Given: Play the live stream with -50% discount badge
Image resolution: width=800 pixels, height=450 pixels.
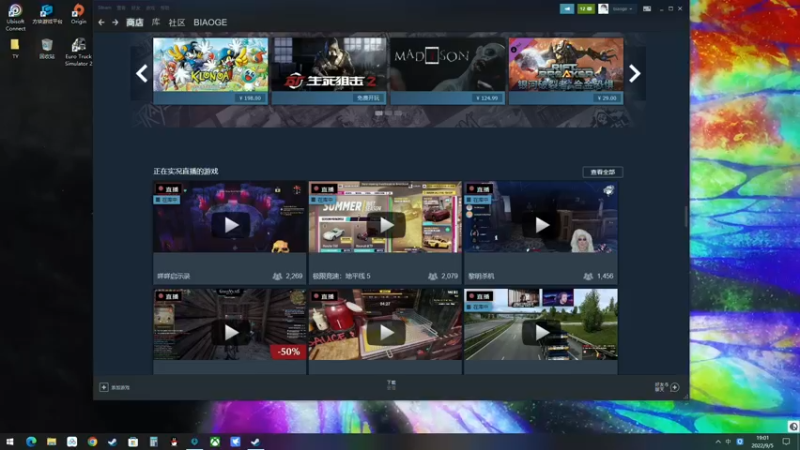Looking at the screenshot, I should tap(231, 333).
